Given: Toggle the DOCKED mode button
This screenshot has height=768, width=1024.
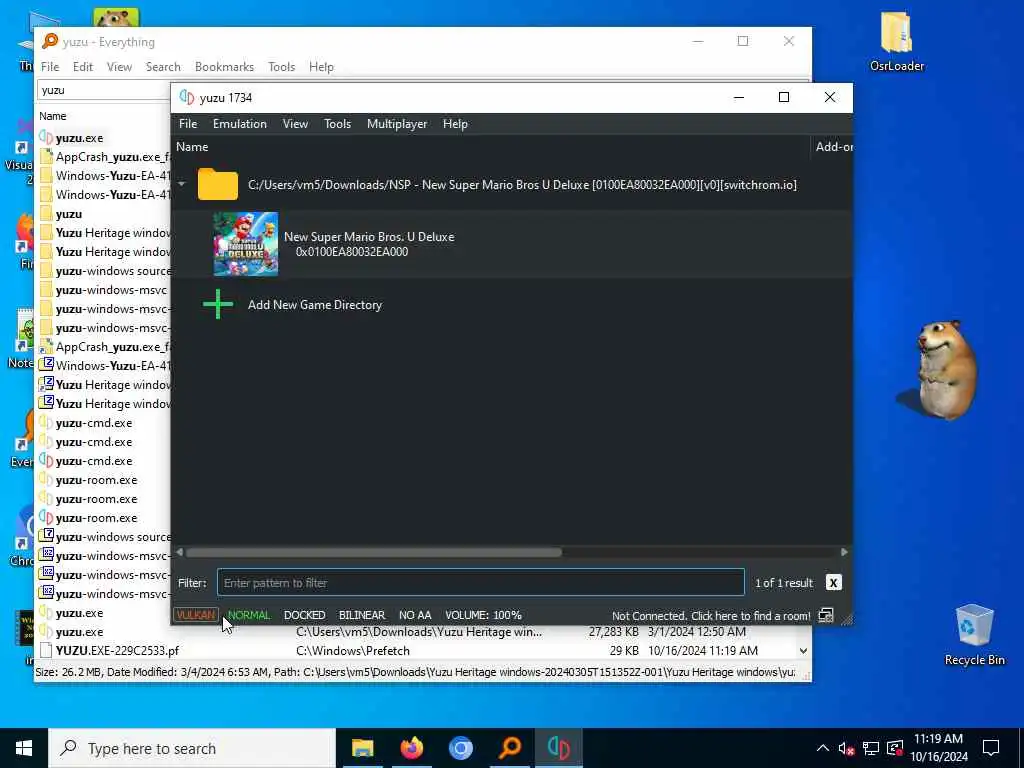Looking at the screenshot, I should coord(304,615).
